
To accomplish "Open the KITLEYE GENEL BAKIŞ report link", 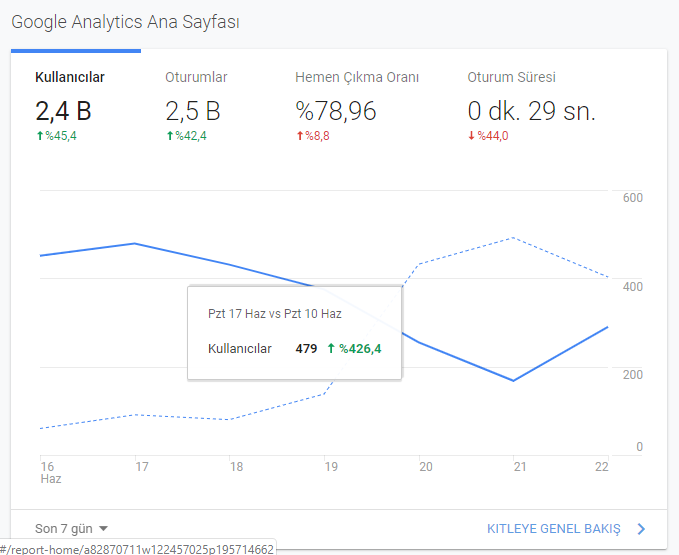I will [553, 529].
